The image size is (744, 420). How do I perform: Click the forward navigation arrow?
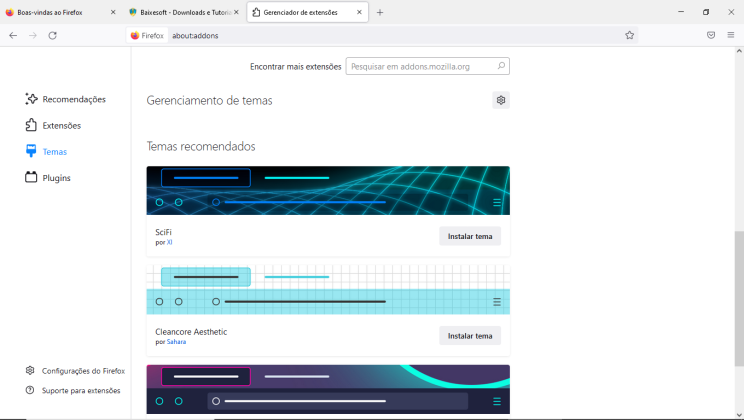point(33,36)
